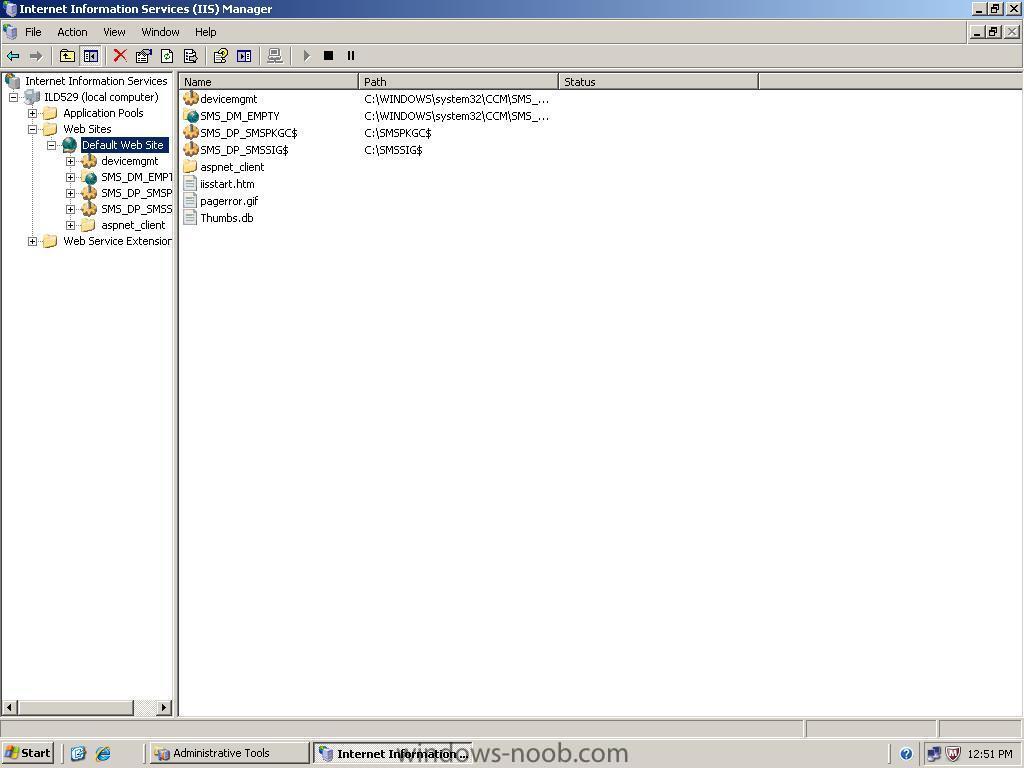Sort the list by the Name column
The height and width of the screenshot is (768, 1024).
click(269, 82)
